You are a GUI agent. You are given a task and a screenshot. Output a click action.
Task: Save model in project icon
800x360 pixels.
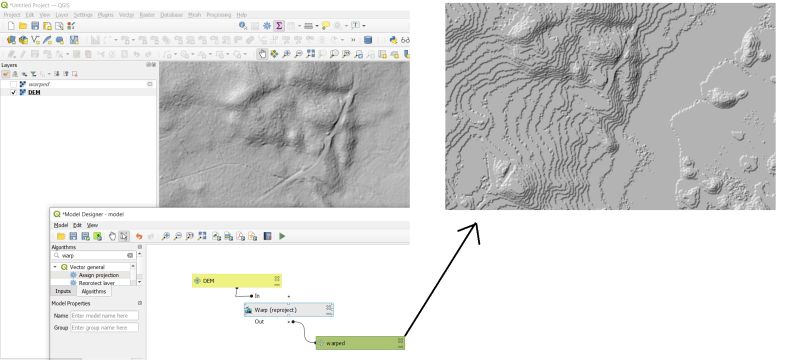click(x=97, y=236)
